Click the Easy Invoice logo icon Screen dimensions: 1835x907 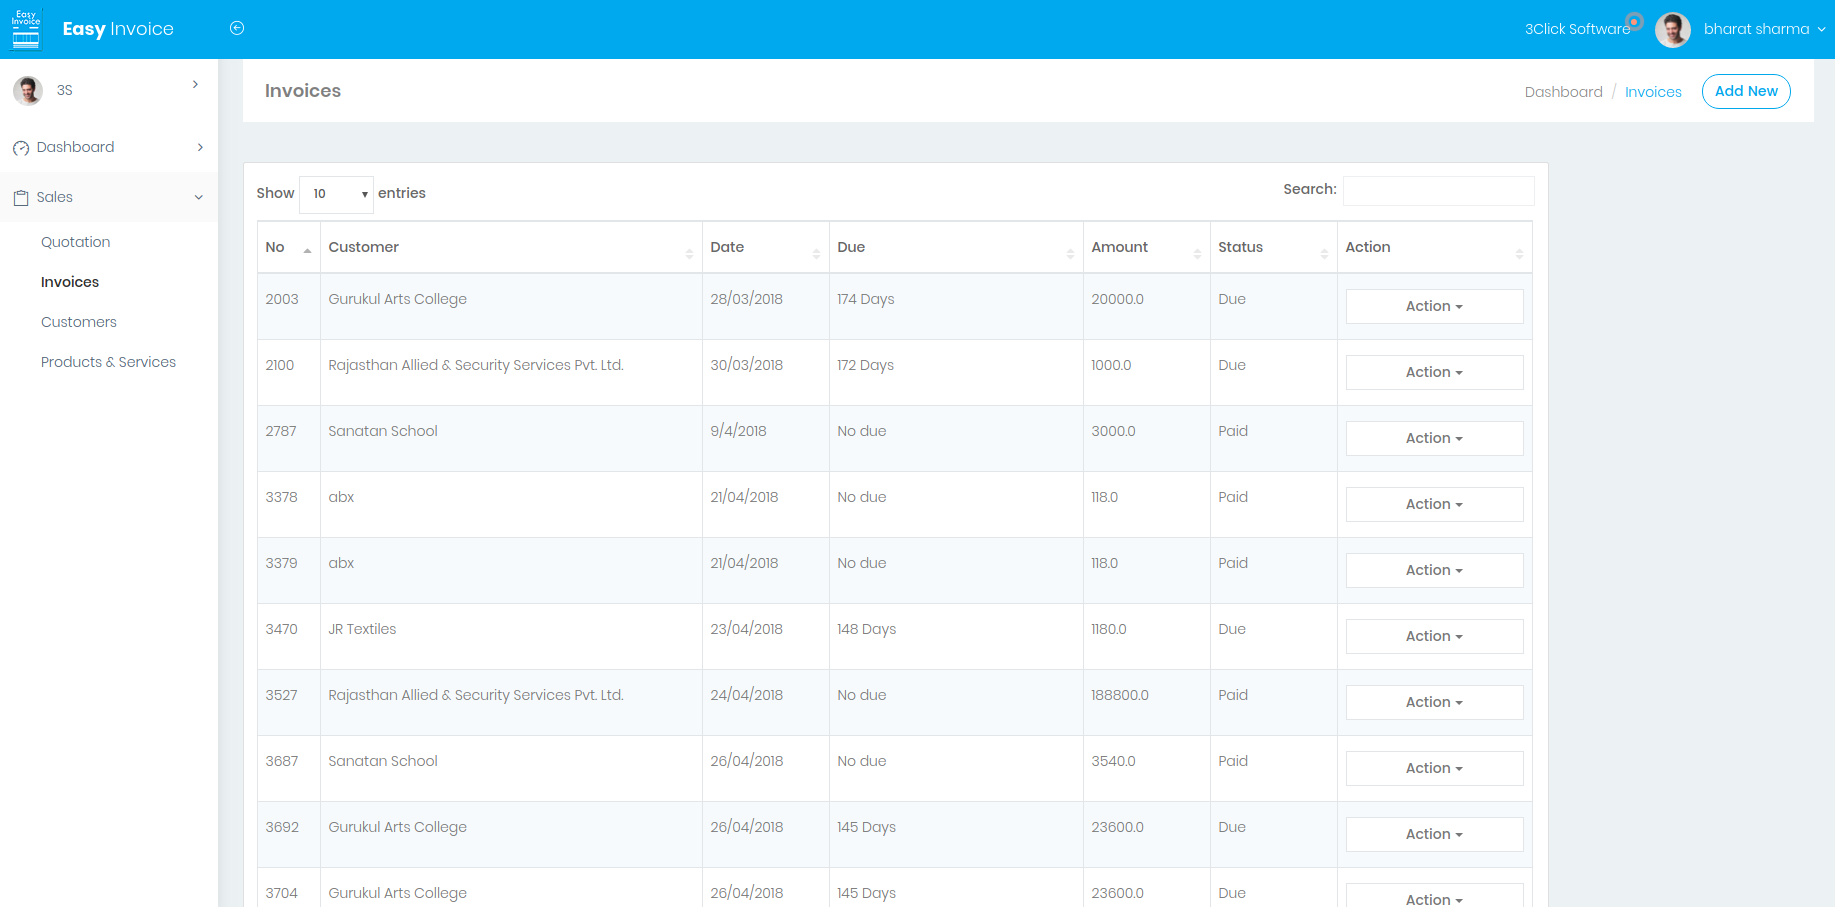(26, 28)
